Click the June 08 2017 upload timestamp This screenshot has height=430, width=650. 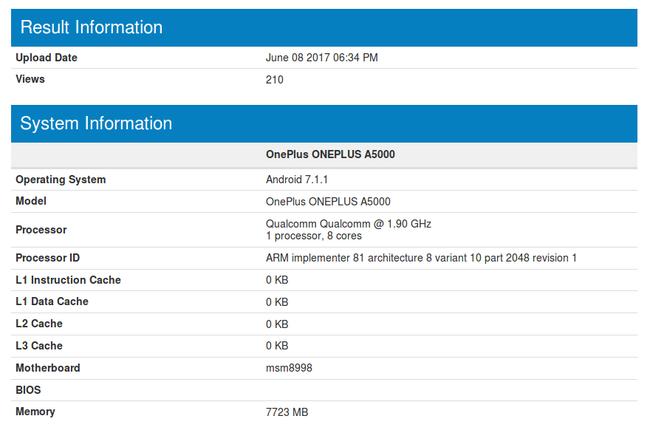(x=321, y=58)
